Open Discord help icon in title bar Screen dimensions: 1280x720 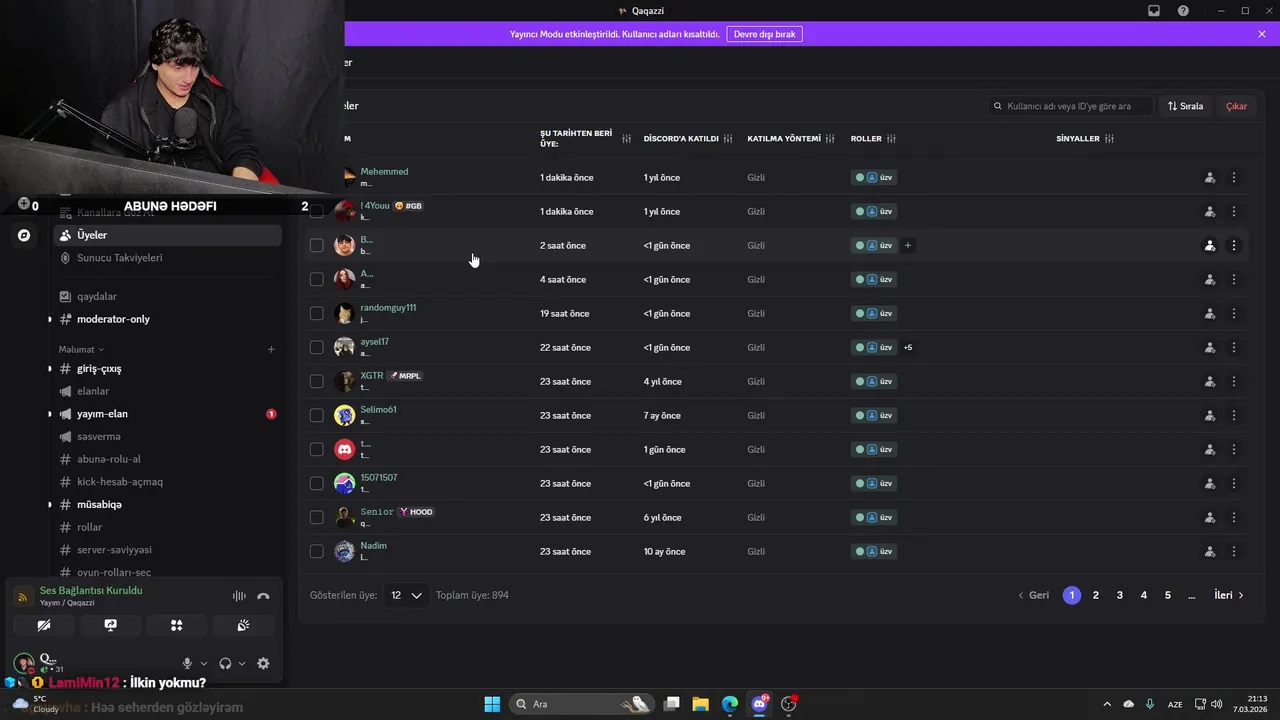[1183, 11]
